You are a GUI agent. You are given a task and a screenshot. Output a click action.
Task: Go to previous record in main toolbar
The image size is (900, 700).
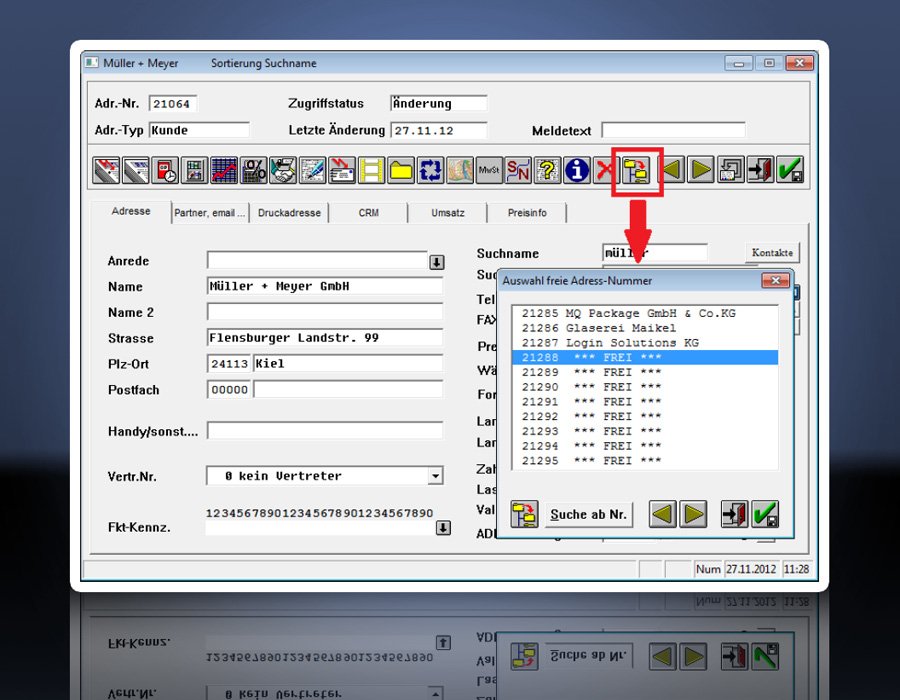pyautogui.click(x=671, y=170)
